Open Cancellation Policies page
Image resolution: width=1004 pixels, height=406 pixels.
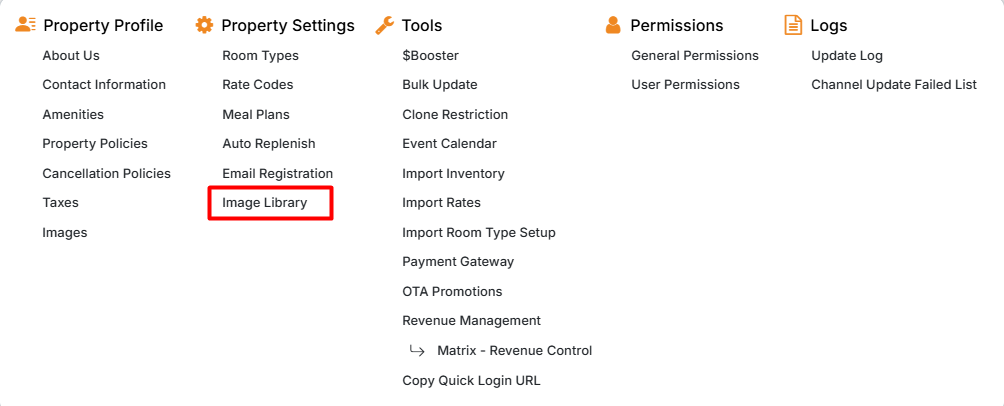106,174
